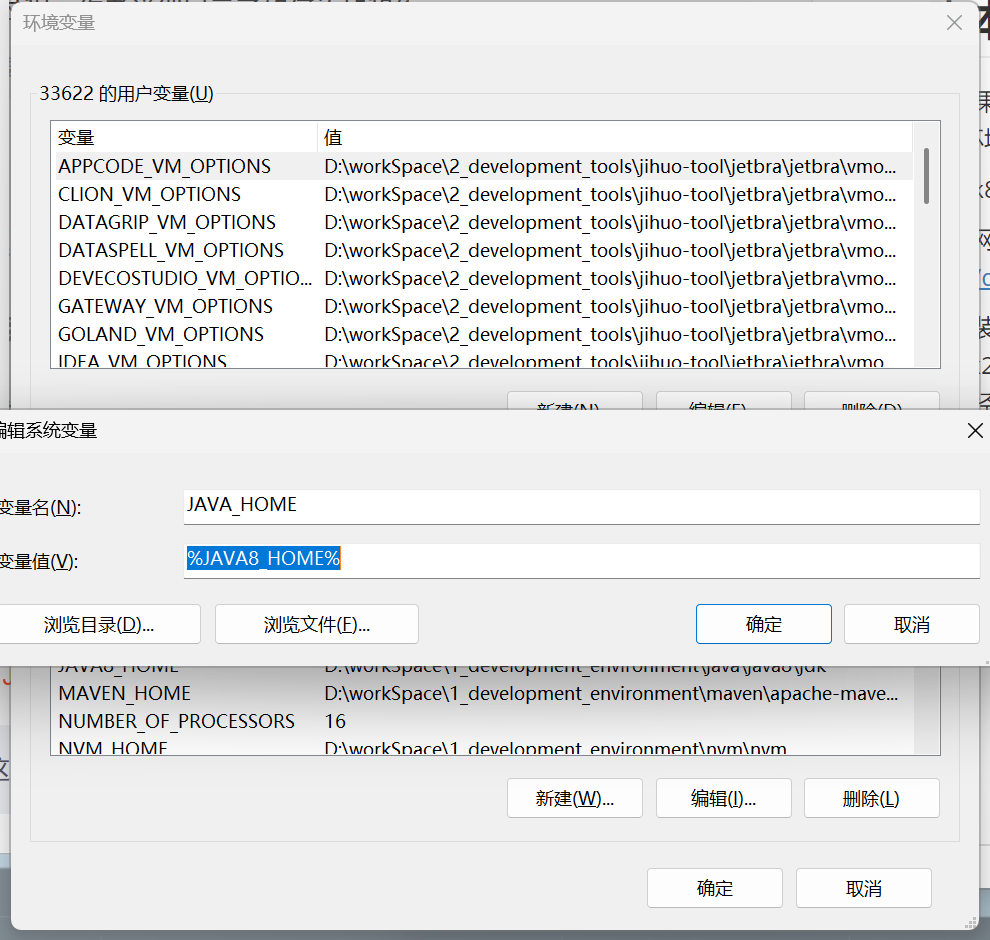Select APPCODE_VM_OPTIONS user variable row
990x940 pixels.
click(164, 166)
